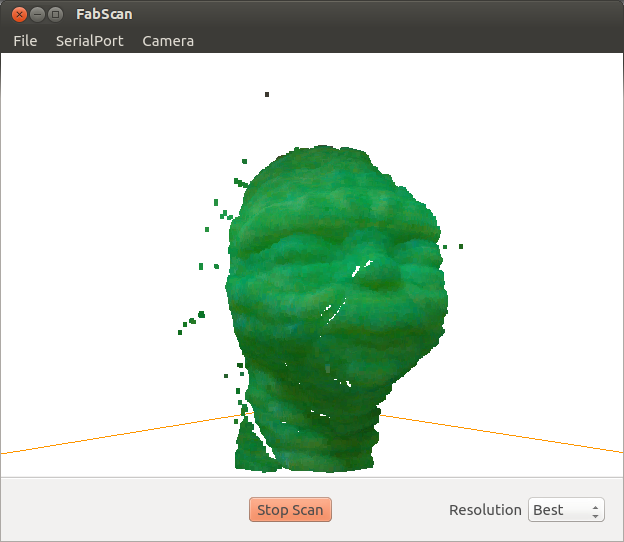Expand the Resolution dropdown showing Best
The height and width of the screenshot is (542, 624).
click(x=565, y=510)
